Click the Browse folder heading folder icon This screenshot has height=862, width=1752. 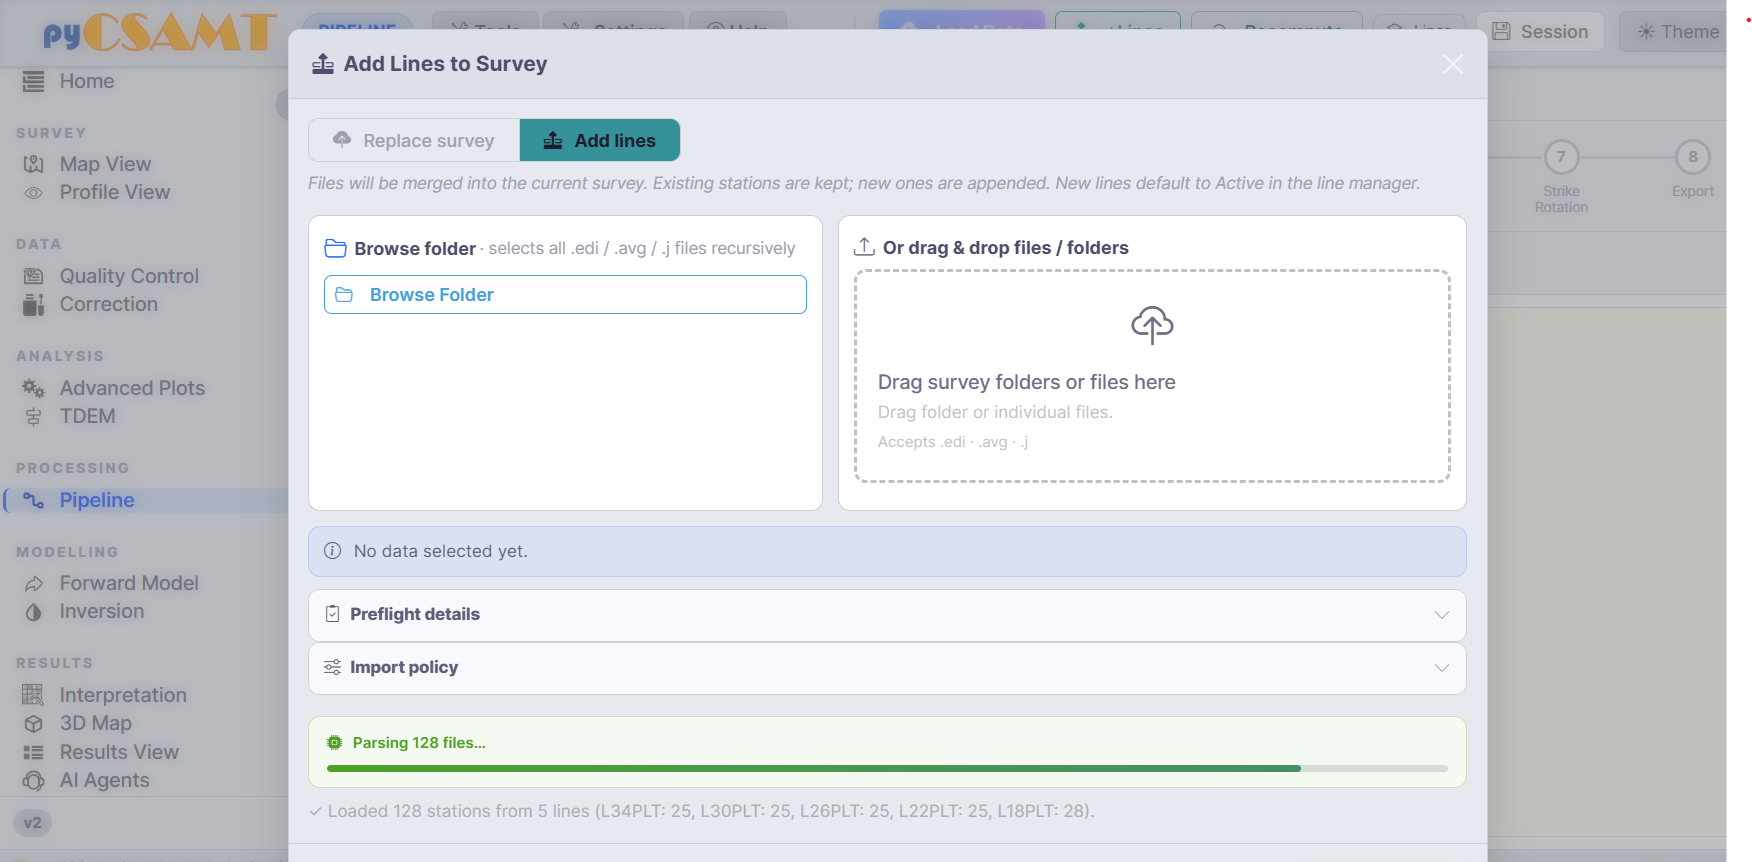[336, 248]
